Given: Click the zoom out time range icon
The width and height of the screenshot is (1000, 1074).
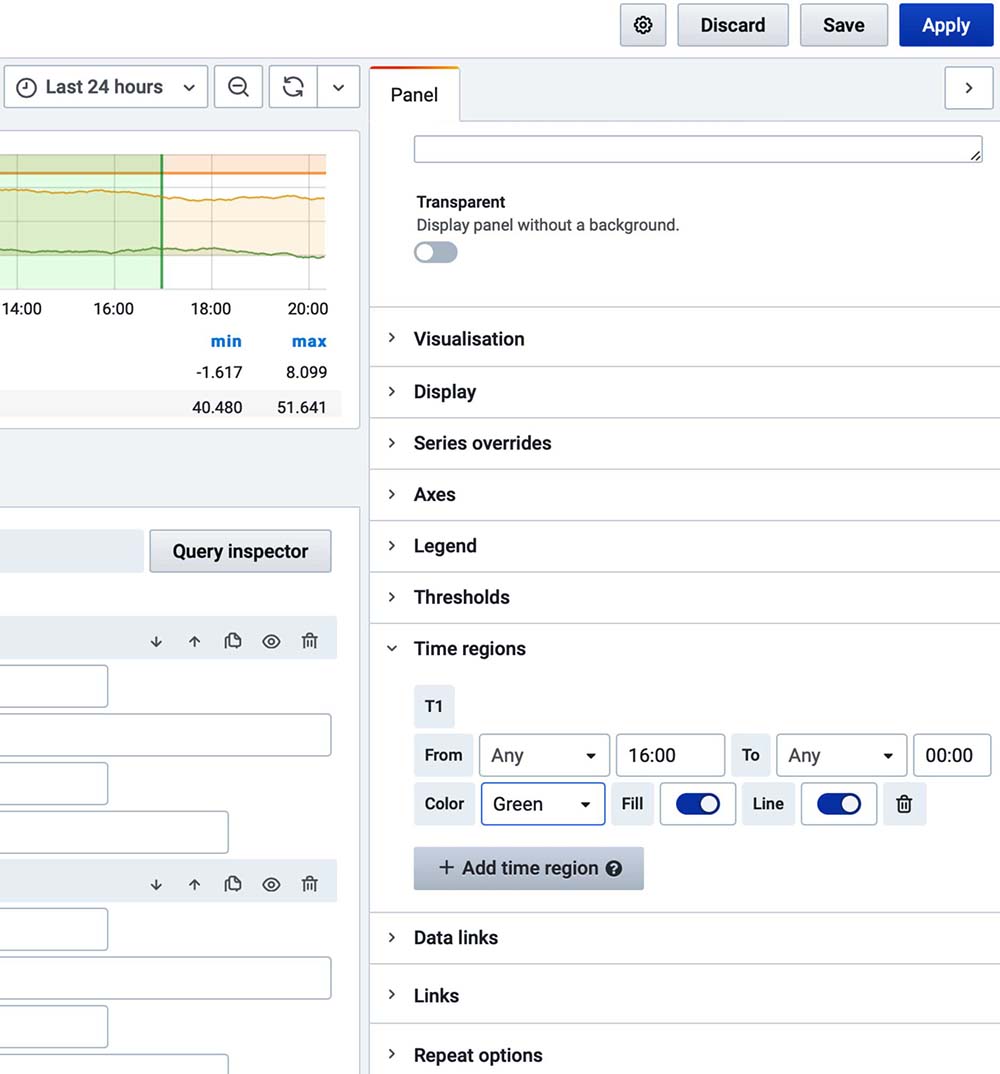Looking at the screenshot, I should (238, 87).
